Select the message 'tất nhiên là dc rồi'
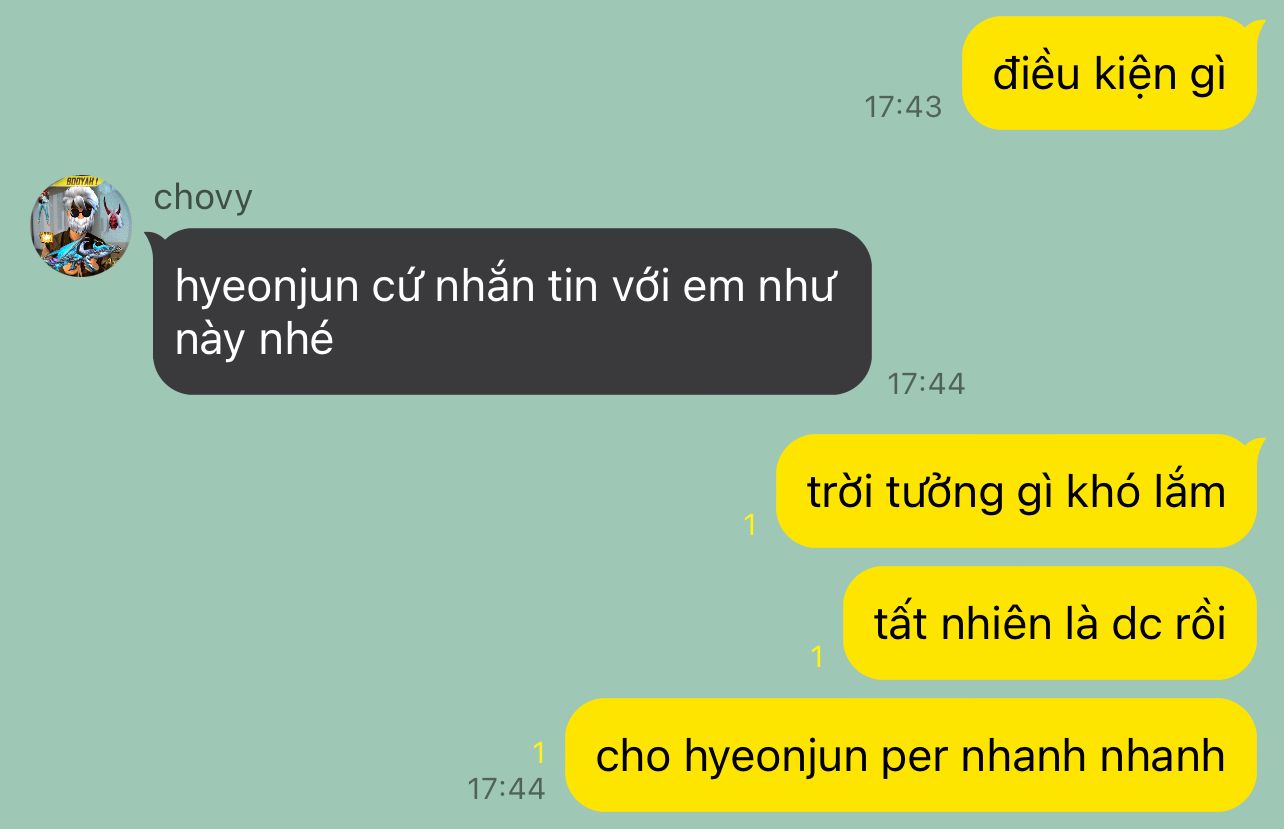This screenshot has height=829, width=1284. point(1050,623)
